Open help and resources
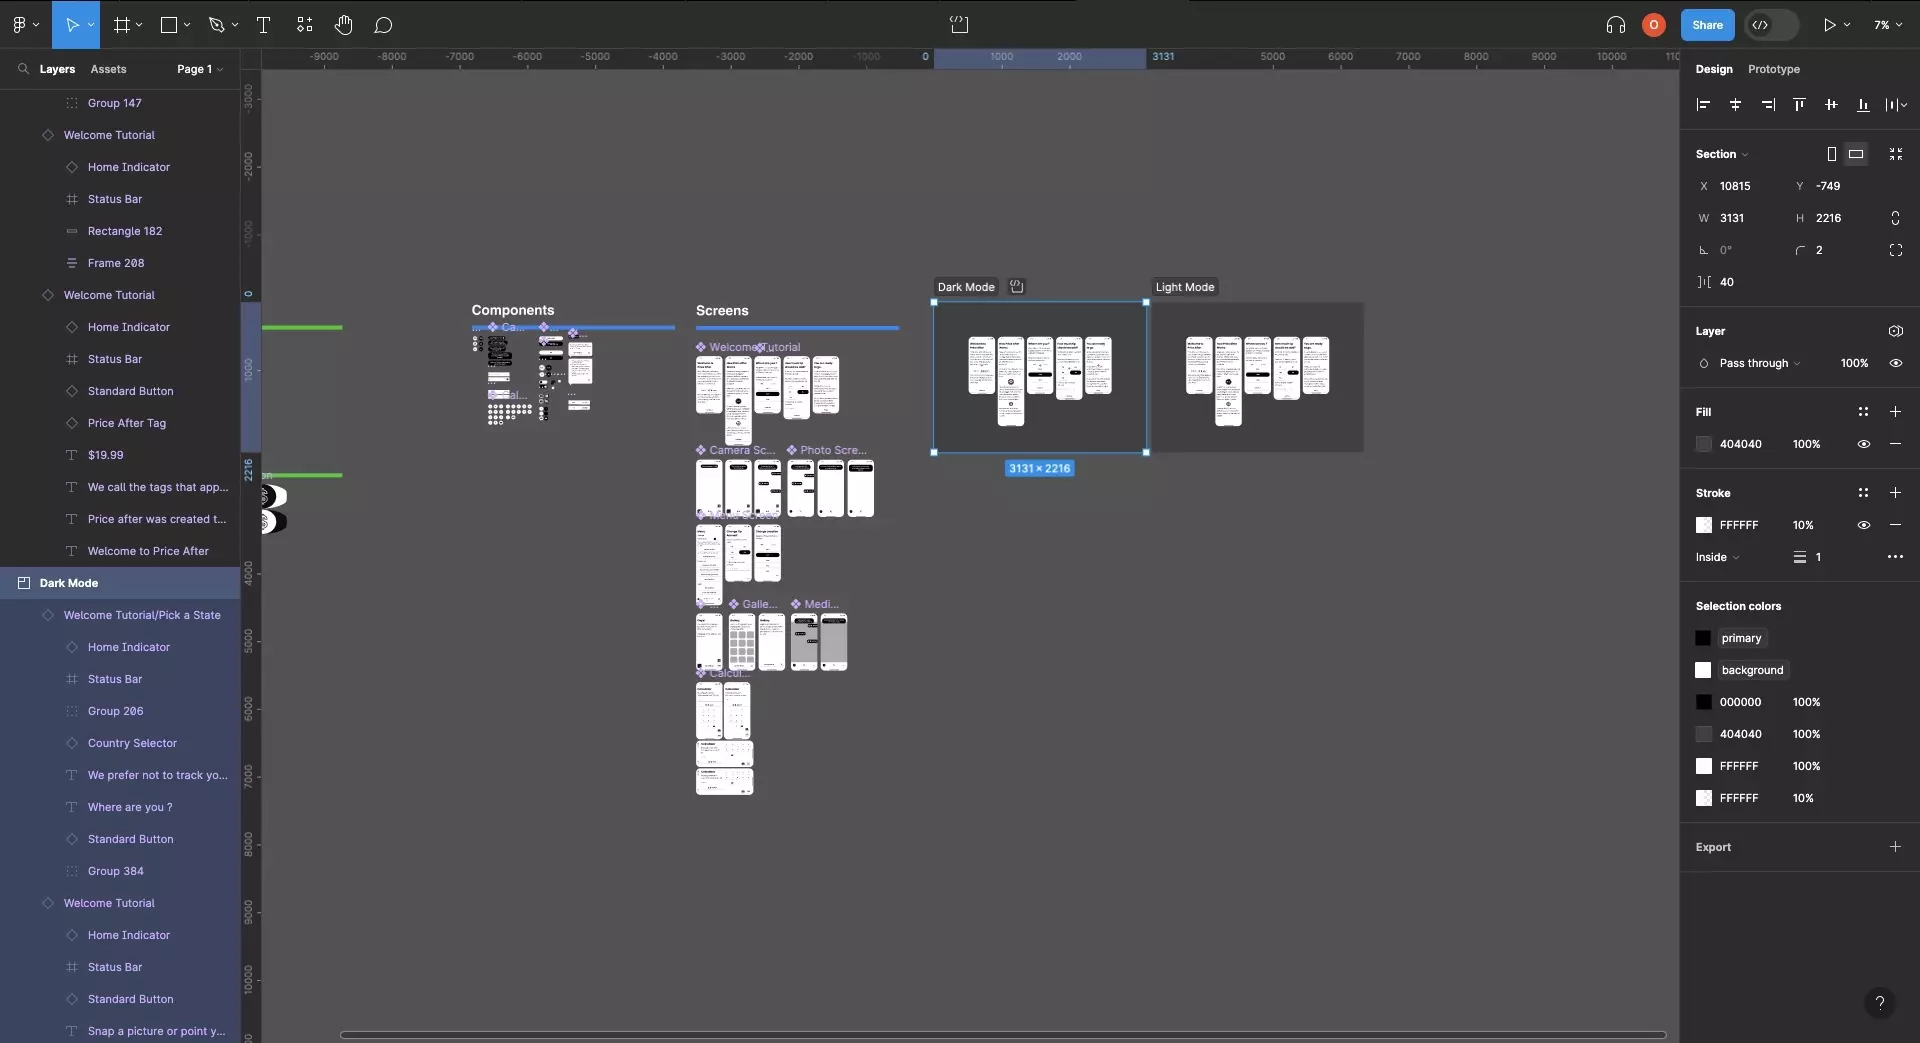The width and height of the screenshot is (1920, 1043). tap(1880, 1003)
